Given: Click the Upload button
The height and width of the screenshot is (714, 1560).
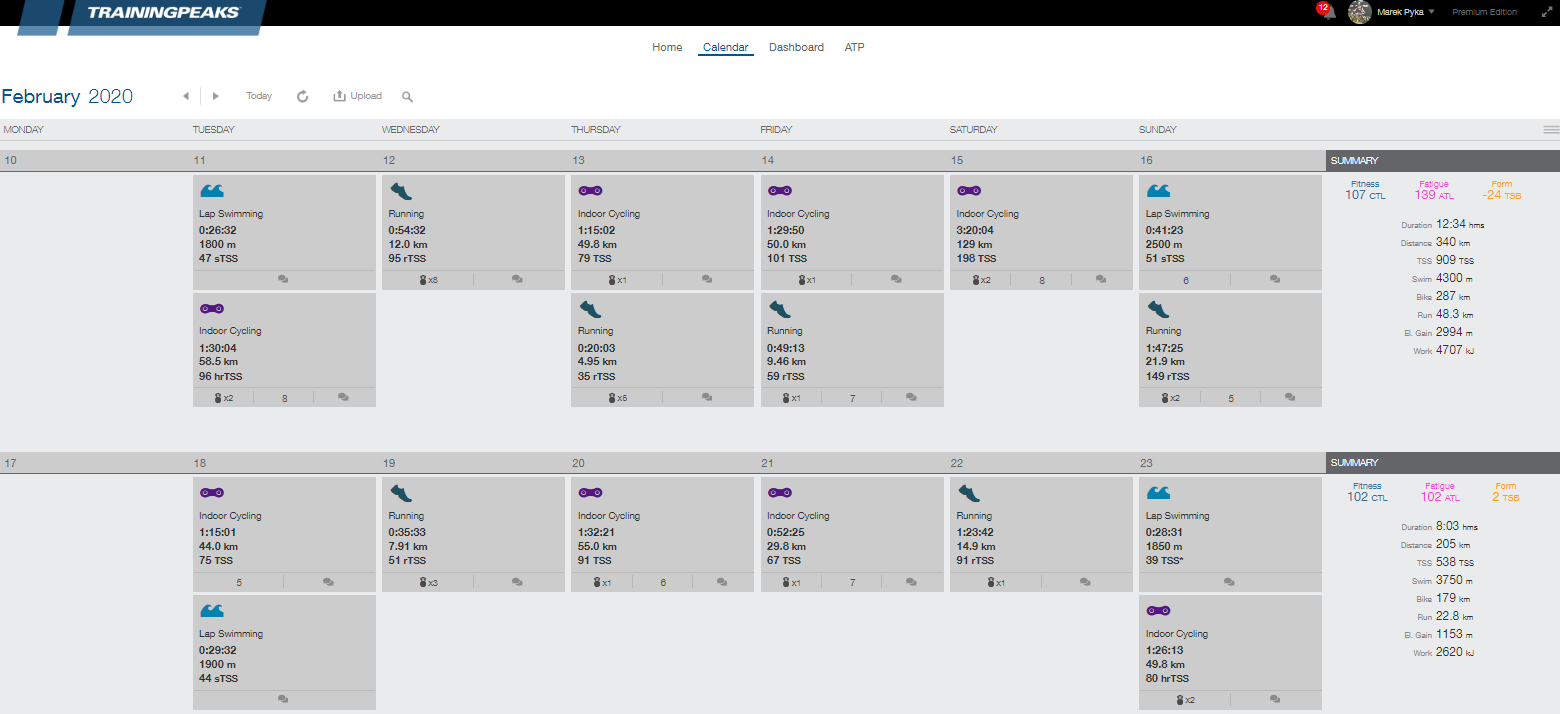Looking at the screenshot, I should pos(358,96).
